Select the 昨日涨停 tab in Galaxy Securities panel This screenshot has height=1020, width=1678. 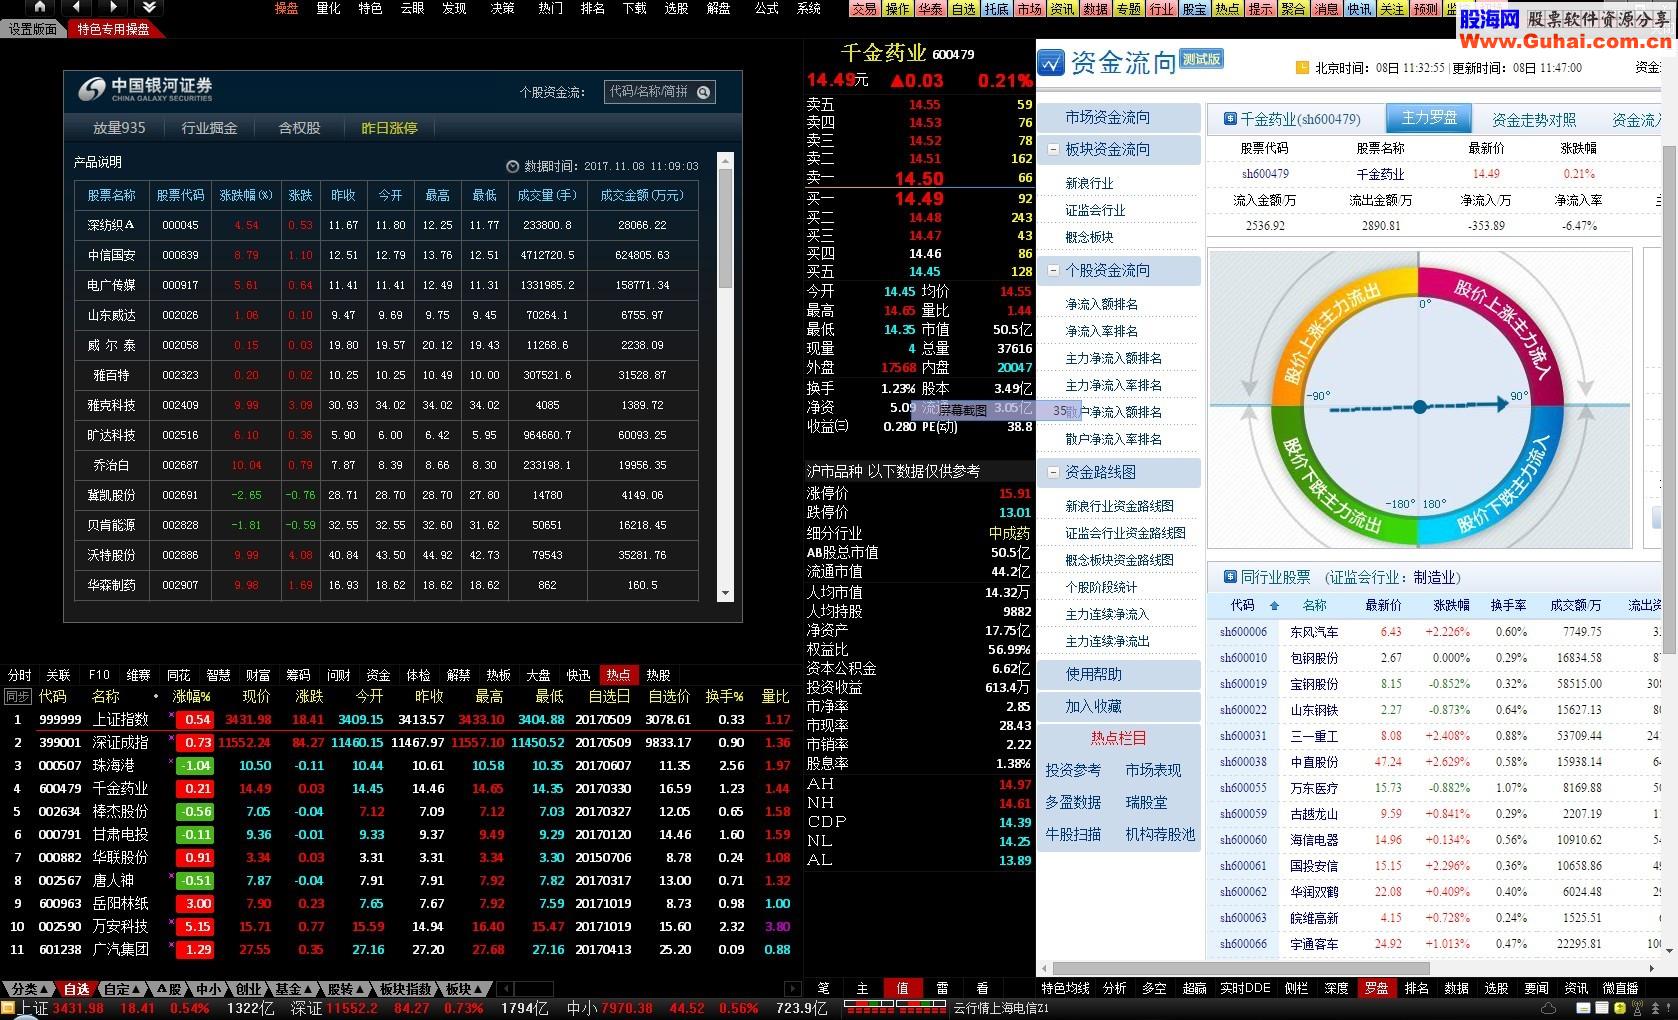coord(389,128)
